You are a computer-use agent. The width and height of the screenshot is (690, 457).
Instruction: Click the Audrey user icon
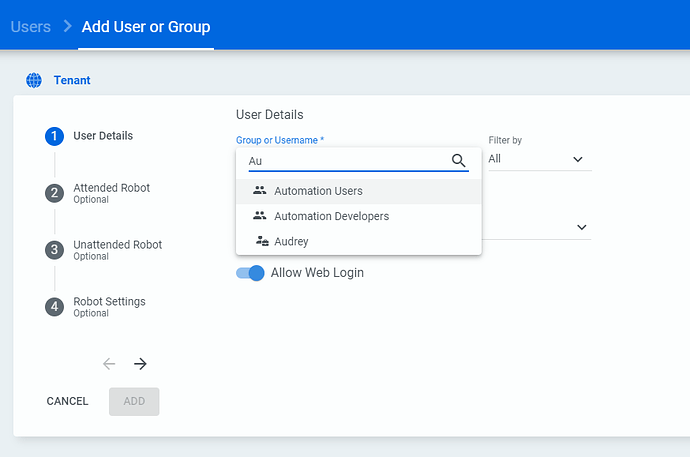click(260, 241)
